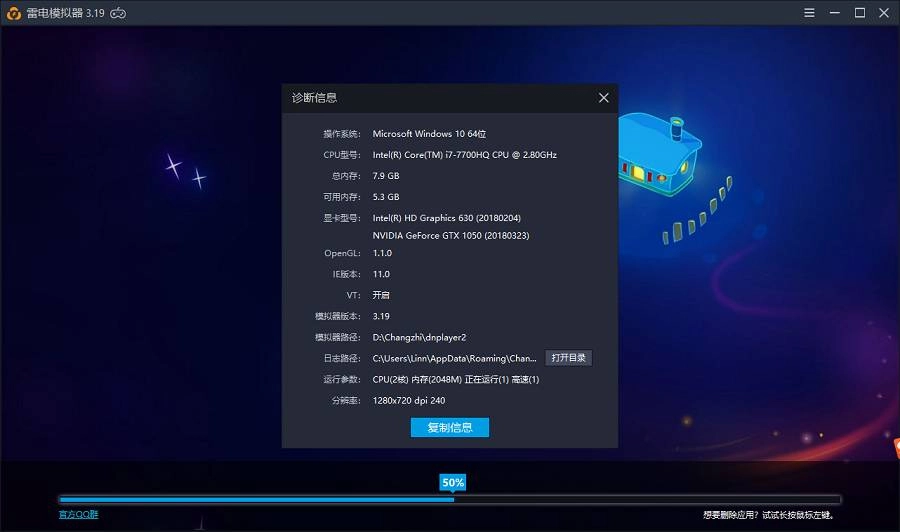Viewport: 900px width, 532px height.
Task: Click the 运行参数 label
Action: pos(342,379)
